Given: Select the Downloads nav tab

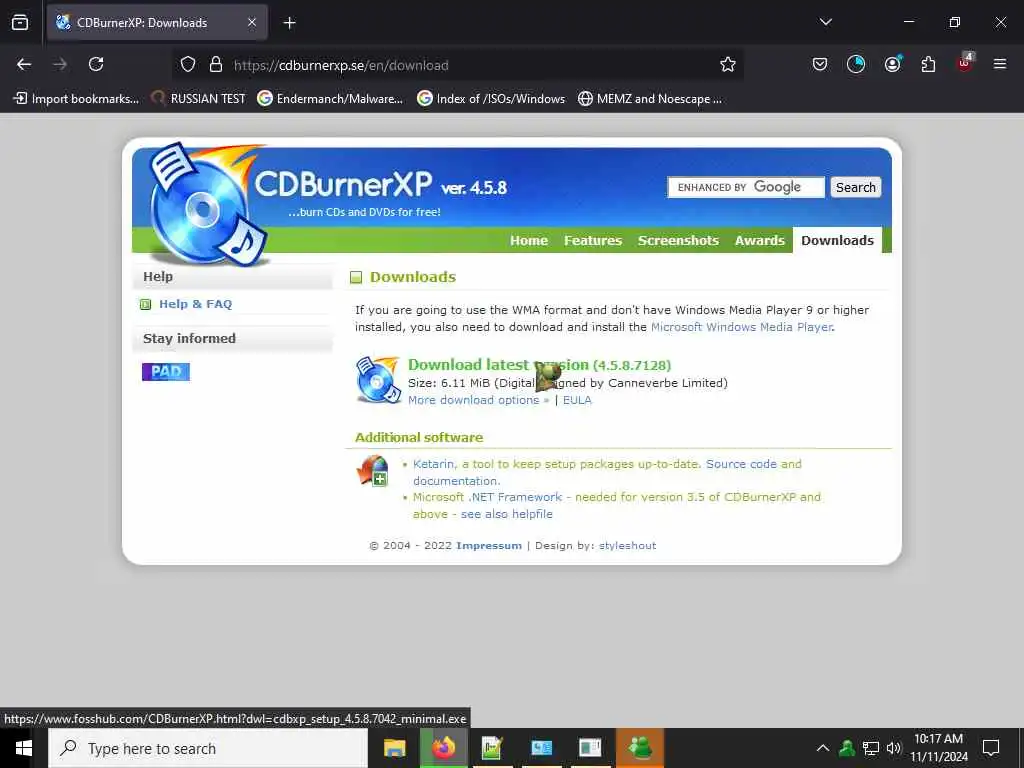Looking at the screenshot, I should 837,240.
